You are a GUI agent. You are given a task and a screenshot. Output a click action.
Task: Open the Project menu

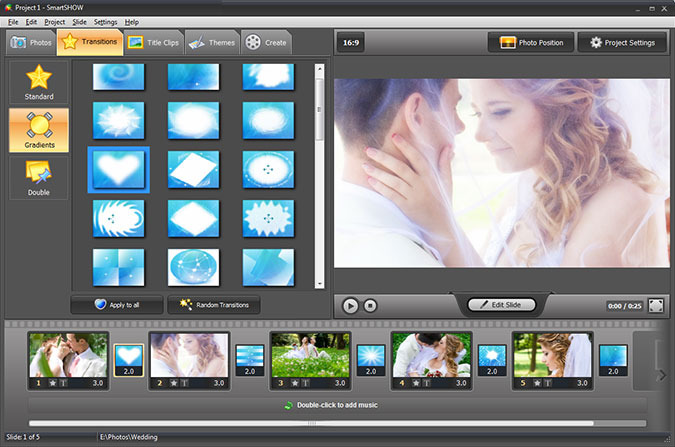[54, 22]
